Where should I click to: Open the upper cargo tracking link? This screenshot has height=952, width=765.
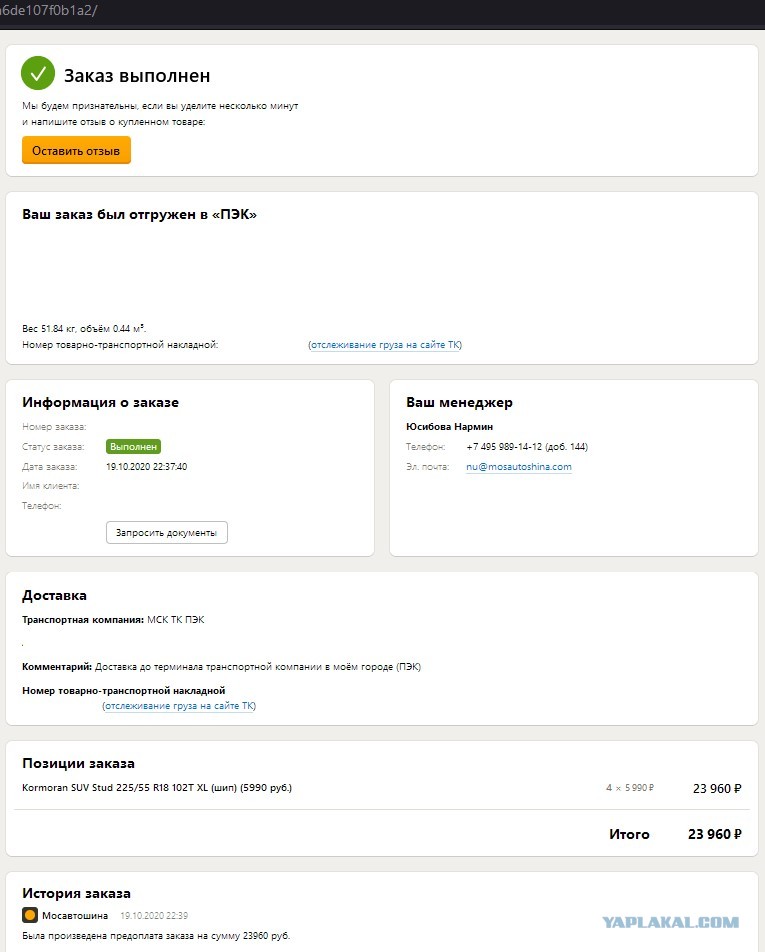coord(385,345)
